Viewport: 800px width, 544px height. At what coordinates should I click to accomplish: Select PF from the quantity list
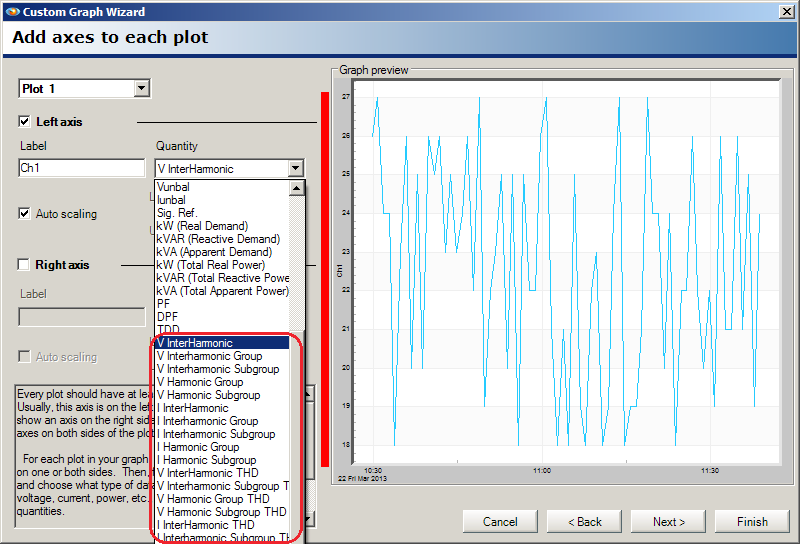(222, 304)
